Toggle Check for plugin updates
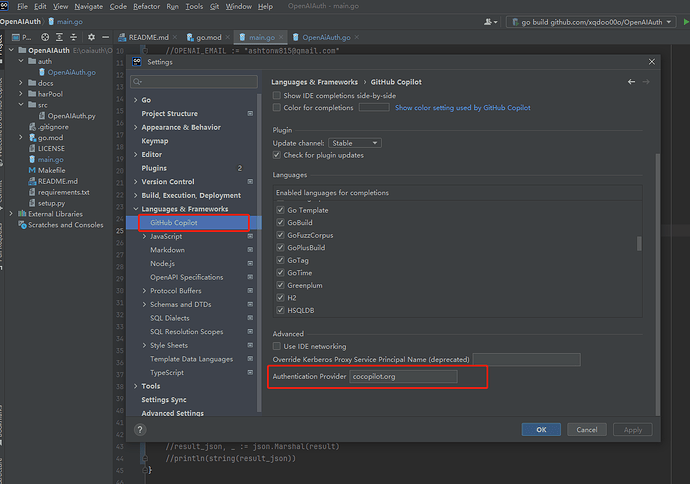690x484 pixels. (276, 155)
